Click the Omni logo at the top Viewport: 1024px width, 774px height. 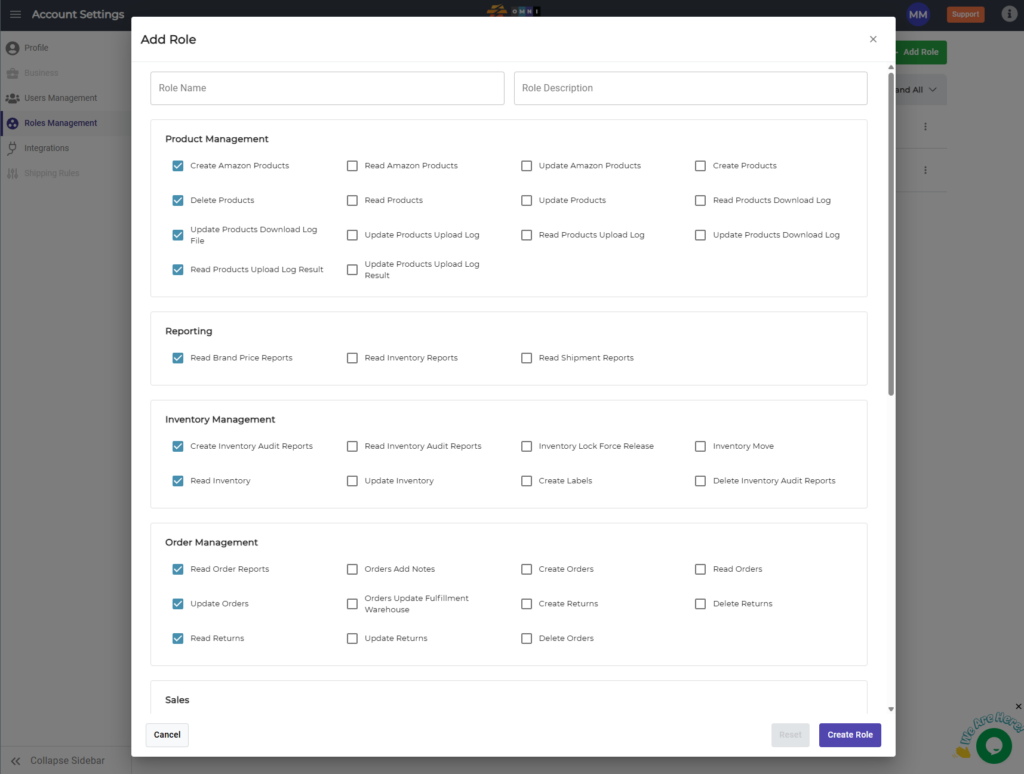pos(513,10)
